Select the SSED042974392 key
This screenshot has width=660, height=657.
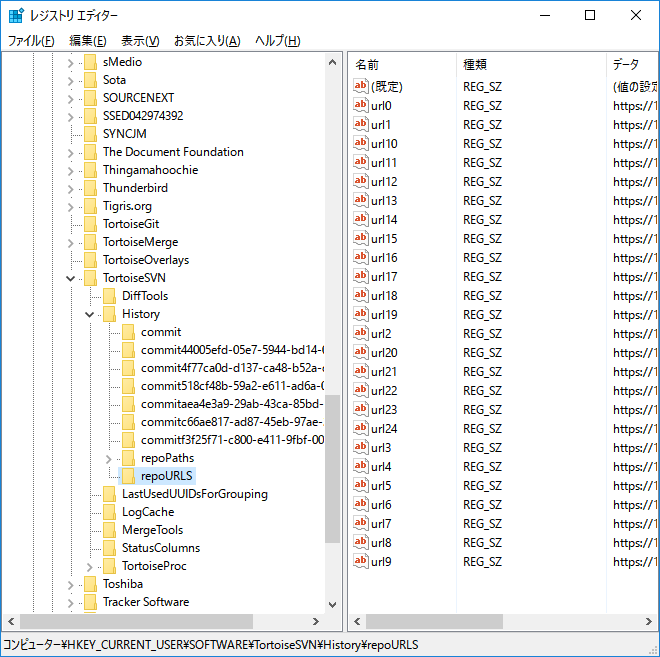tap(143, 116)
